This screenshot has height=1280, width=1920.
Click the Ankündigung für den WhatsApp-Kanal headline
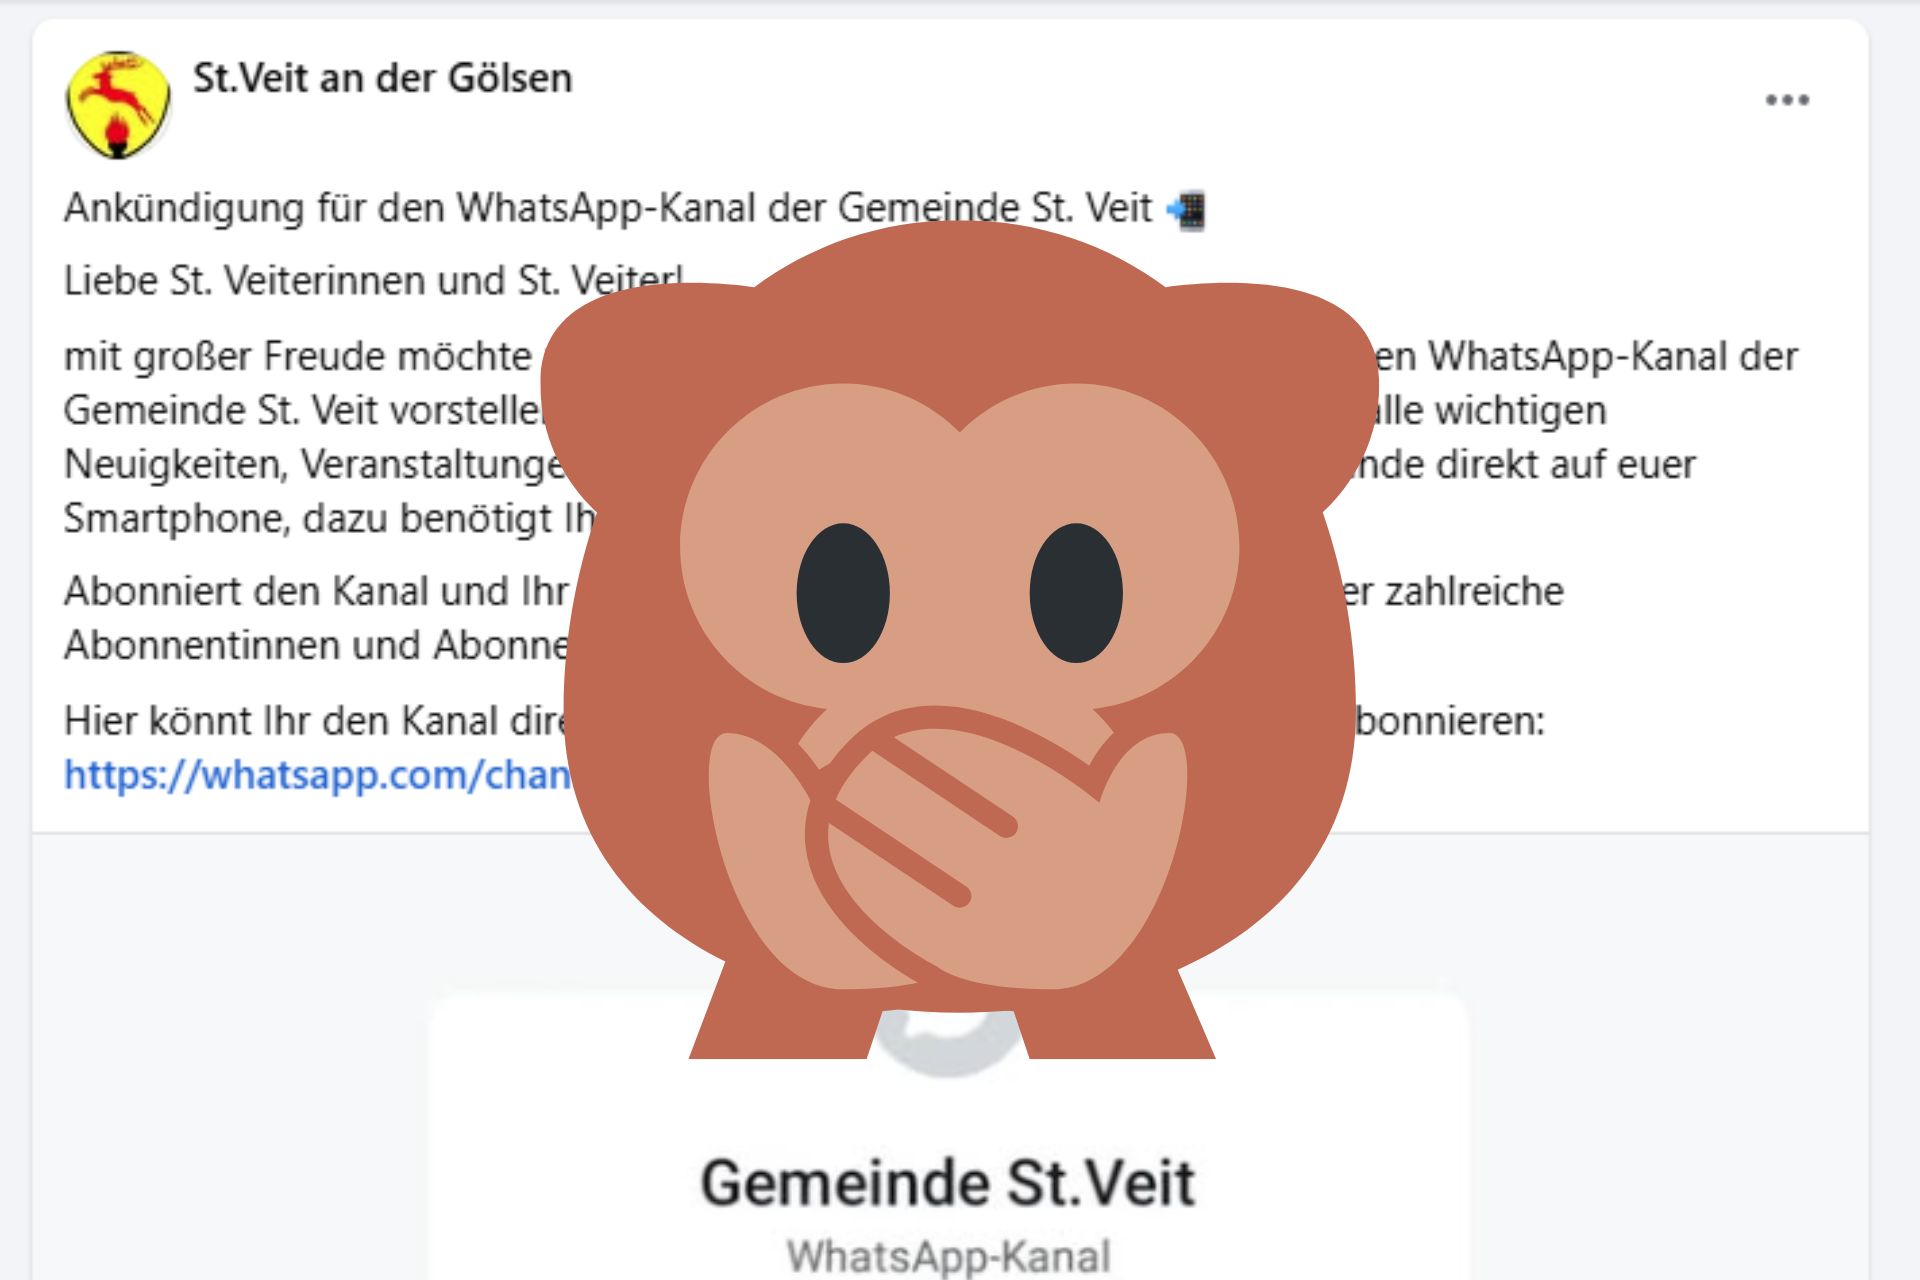pyautogui.click(x=634, y=209)
